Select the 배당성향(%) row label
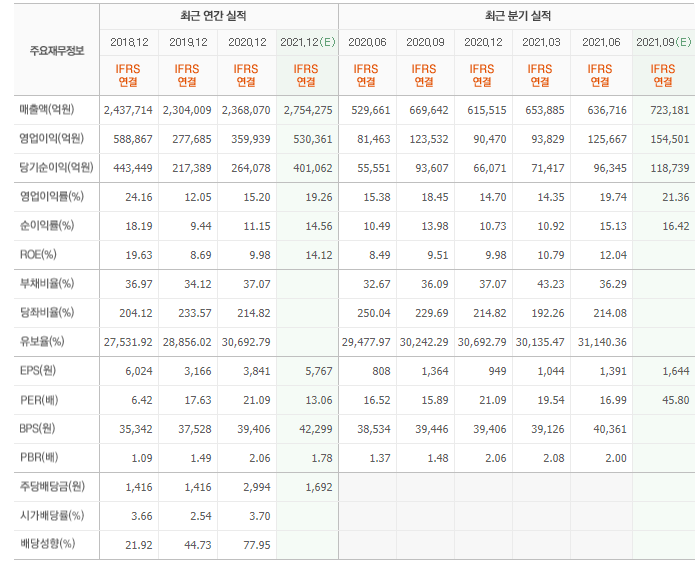Image resolution: width=700 pixels, height=563 pixels. tap(47, 544)
